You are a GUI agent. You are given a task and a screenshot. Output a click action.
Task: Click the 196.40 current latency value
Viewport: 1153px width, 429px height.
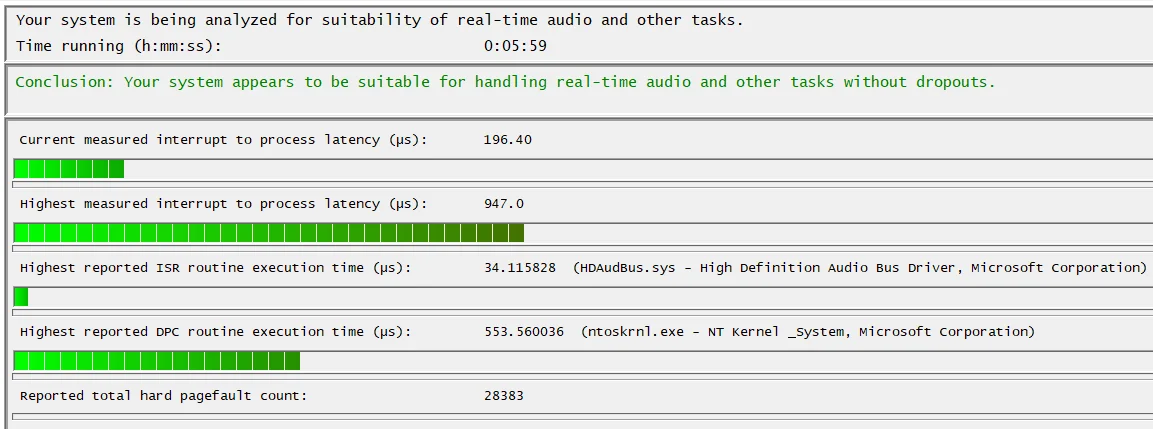click(507, 139)
